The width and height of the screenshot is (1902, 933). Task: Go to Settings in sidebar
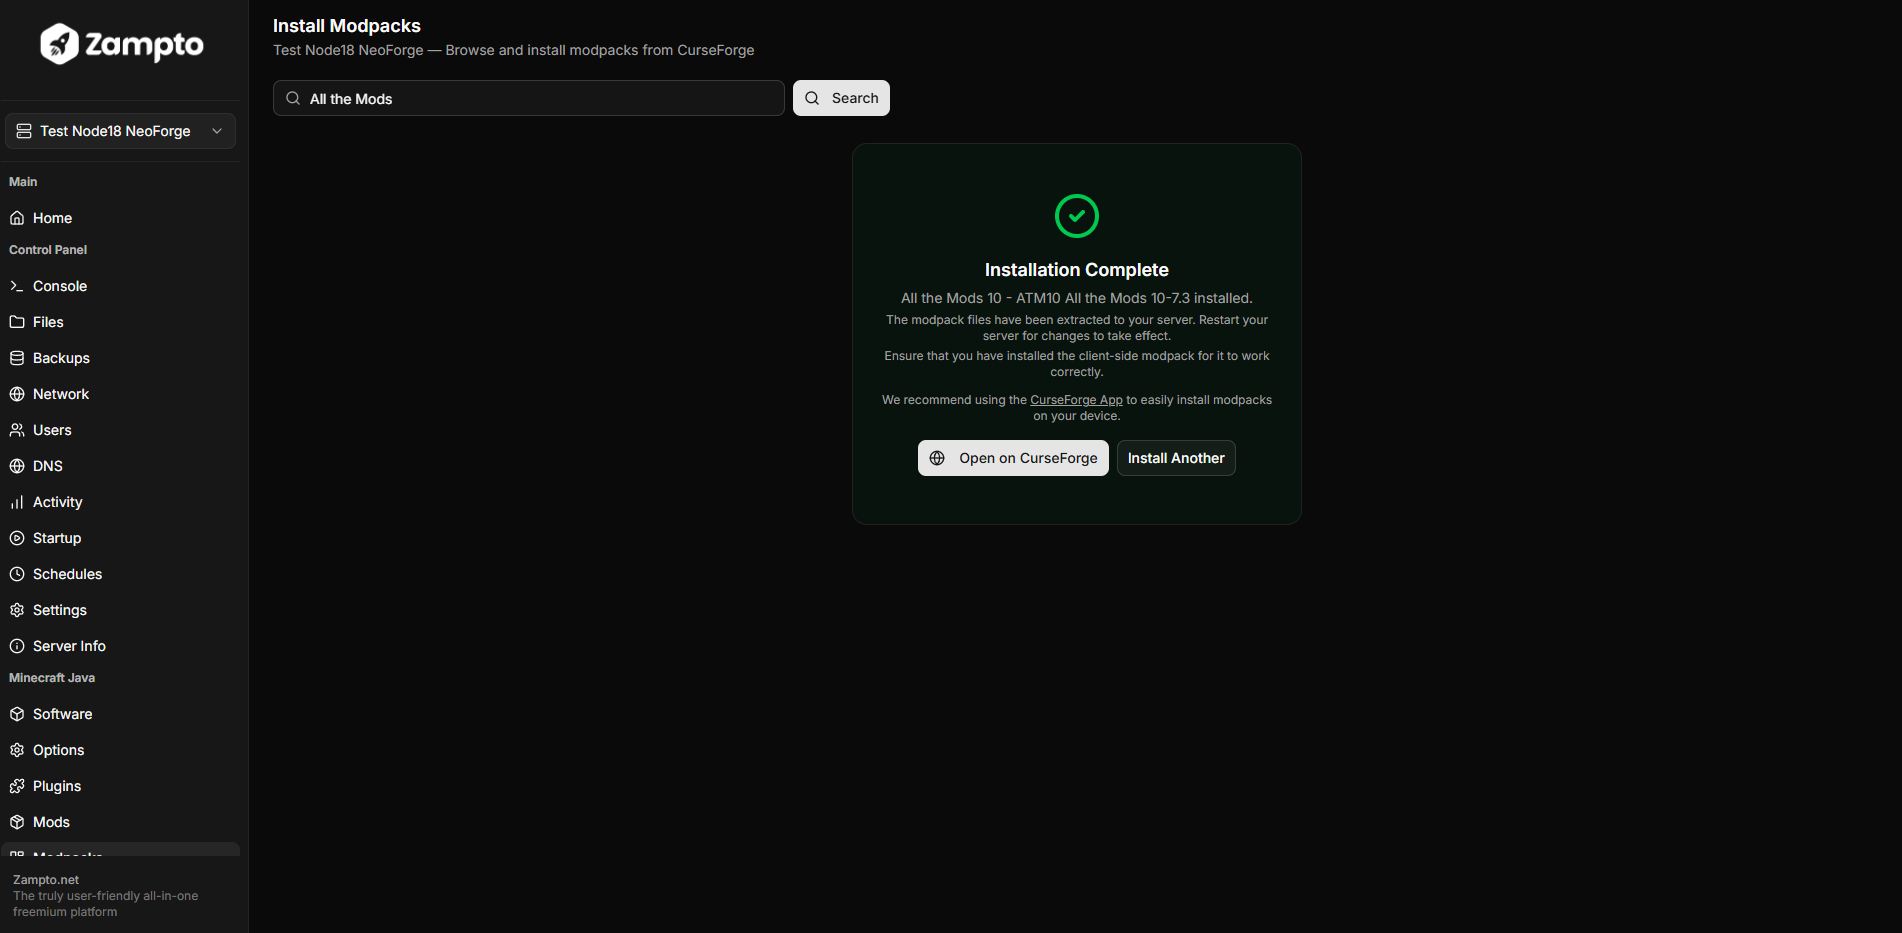coord(120,610)
